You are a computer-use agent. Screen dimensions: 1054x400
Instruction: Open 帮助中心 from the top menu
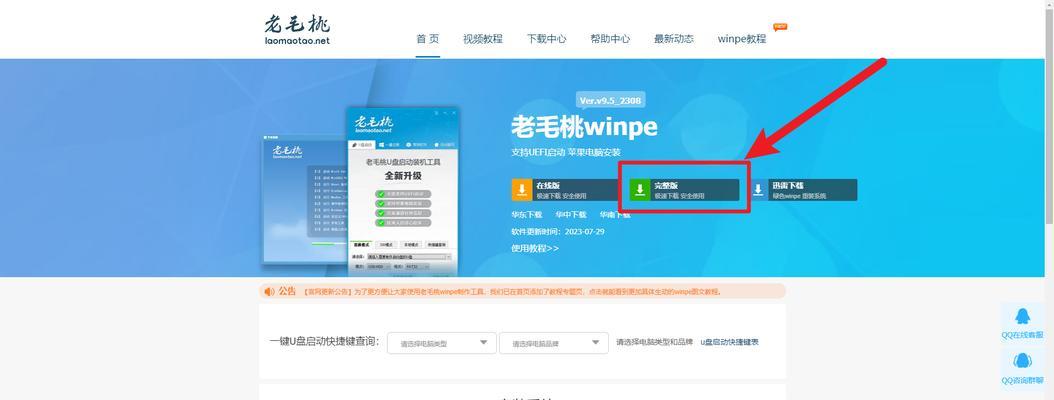(x=610, y=39)
